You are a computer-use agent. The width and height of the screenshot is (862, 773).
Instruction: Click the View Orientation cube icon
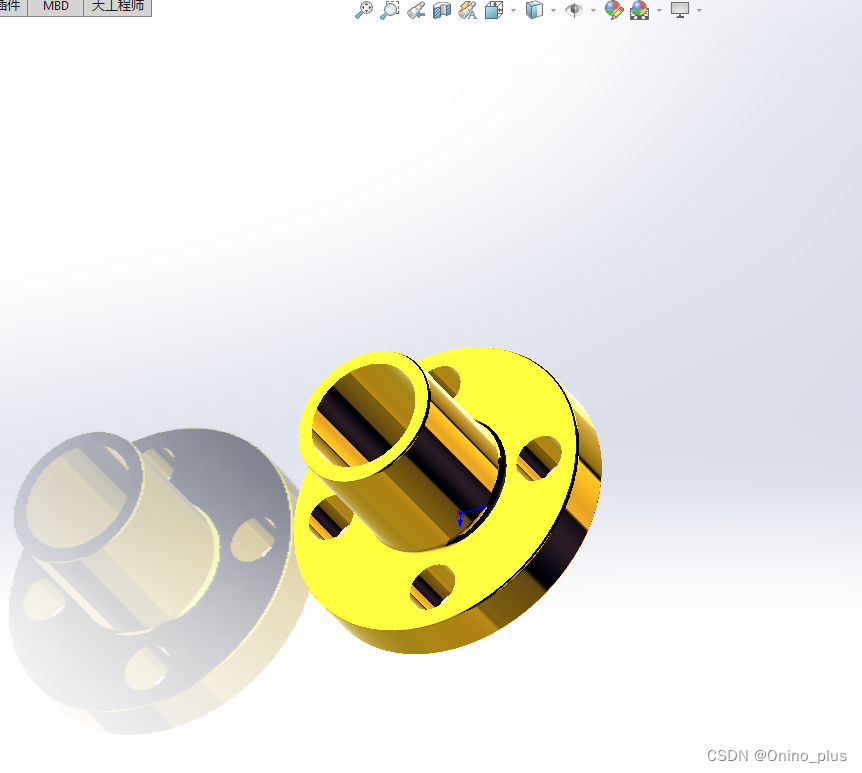point(494,10)
